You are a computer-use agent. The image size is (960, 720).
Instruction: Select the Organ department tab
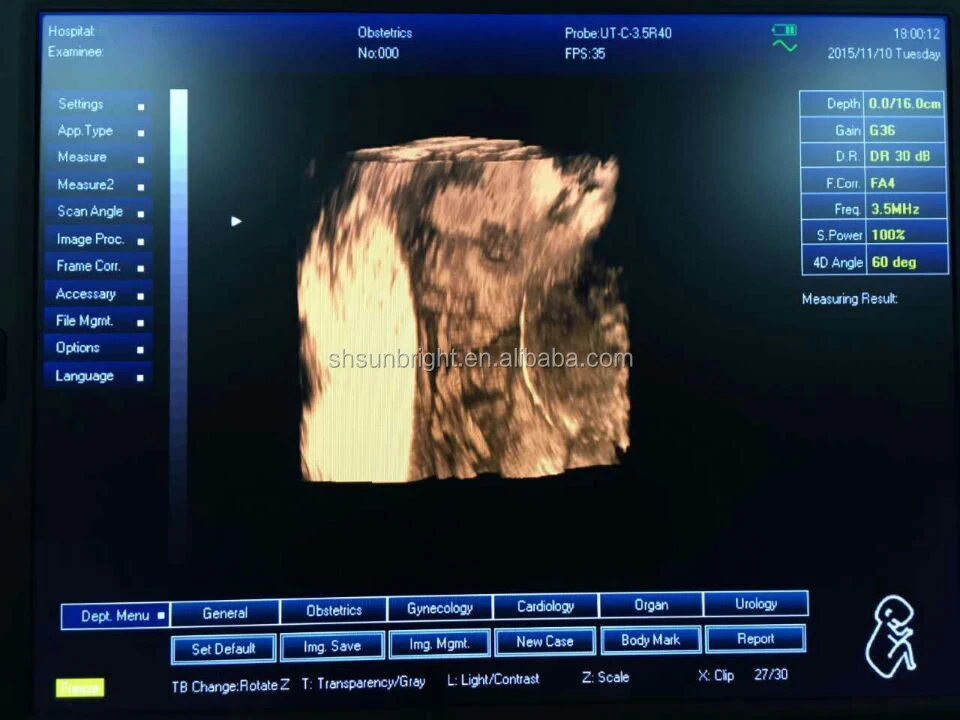pos(651,605)
